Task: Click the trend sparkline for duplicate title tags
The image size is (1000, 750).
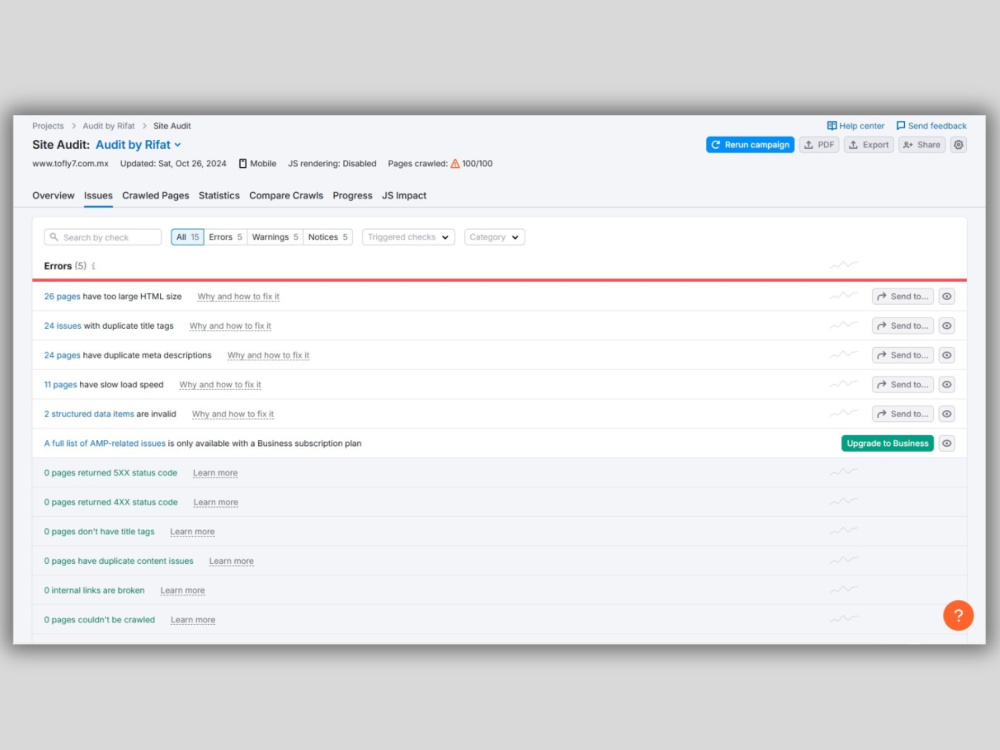Action: pos(843,325)
